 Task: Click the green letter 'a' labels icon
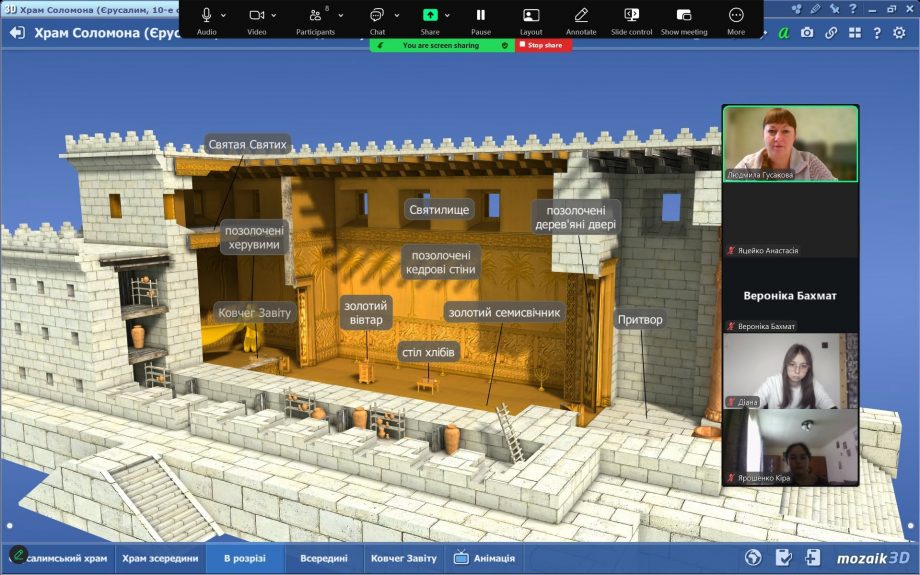[x=784, y=33]
